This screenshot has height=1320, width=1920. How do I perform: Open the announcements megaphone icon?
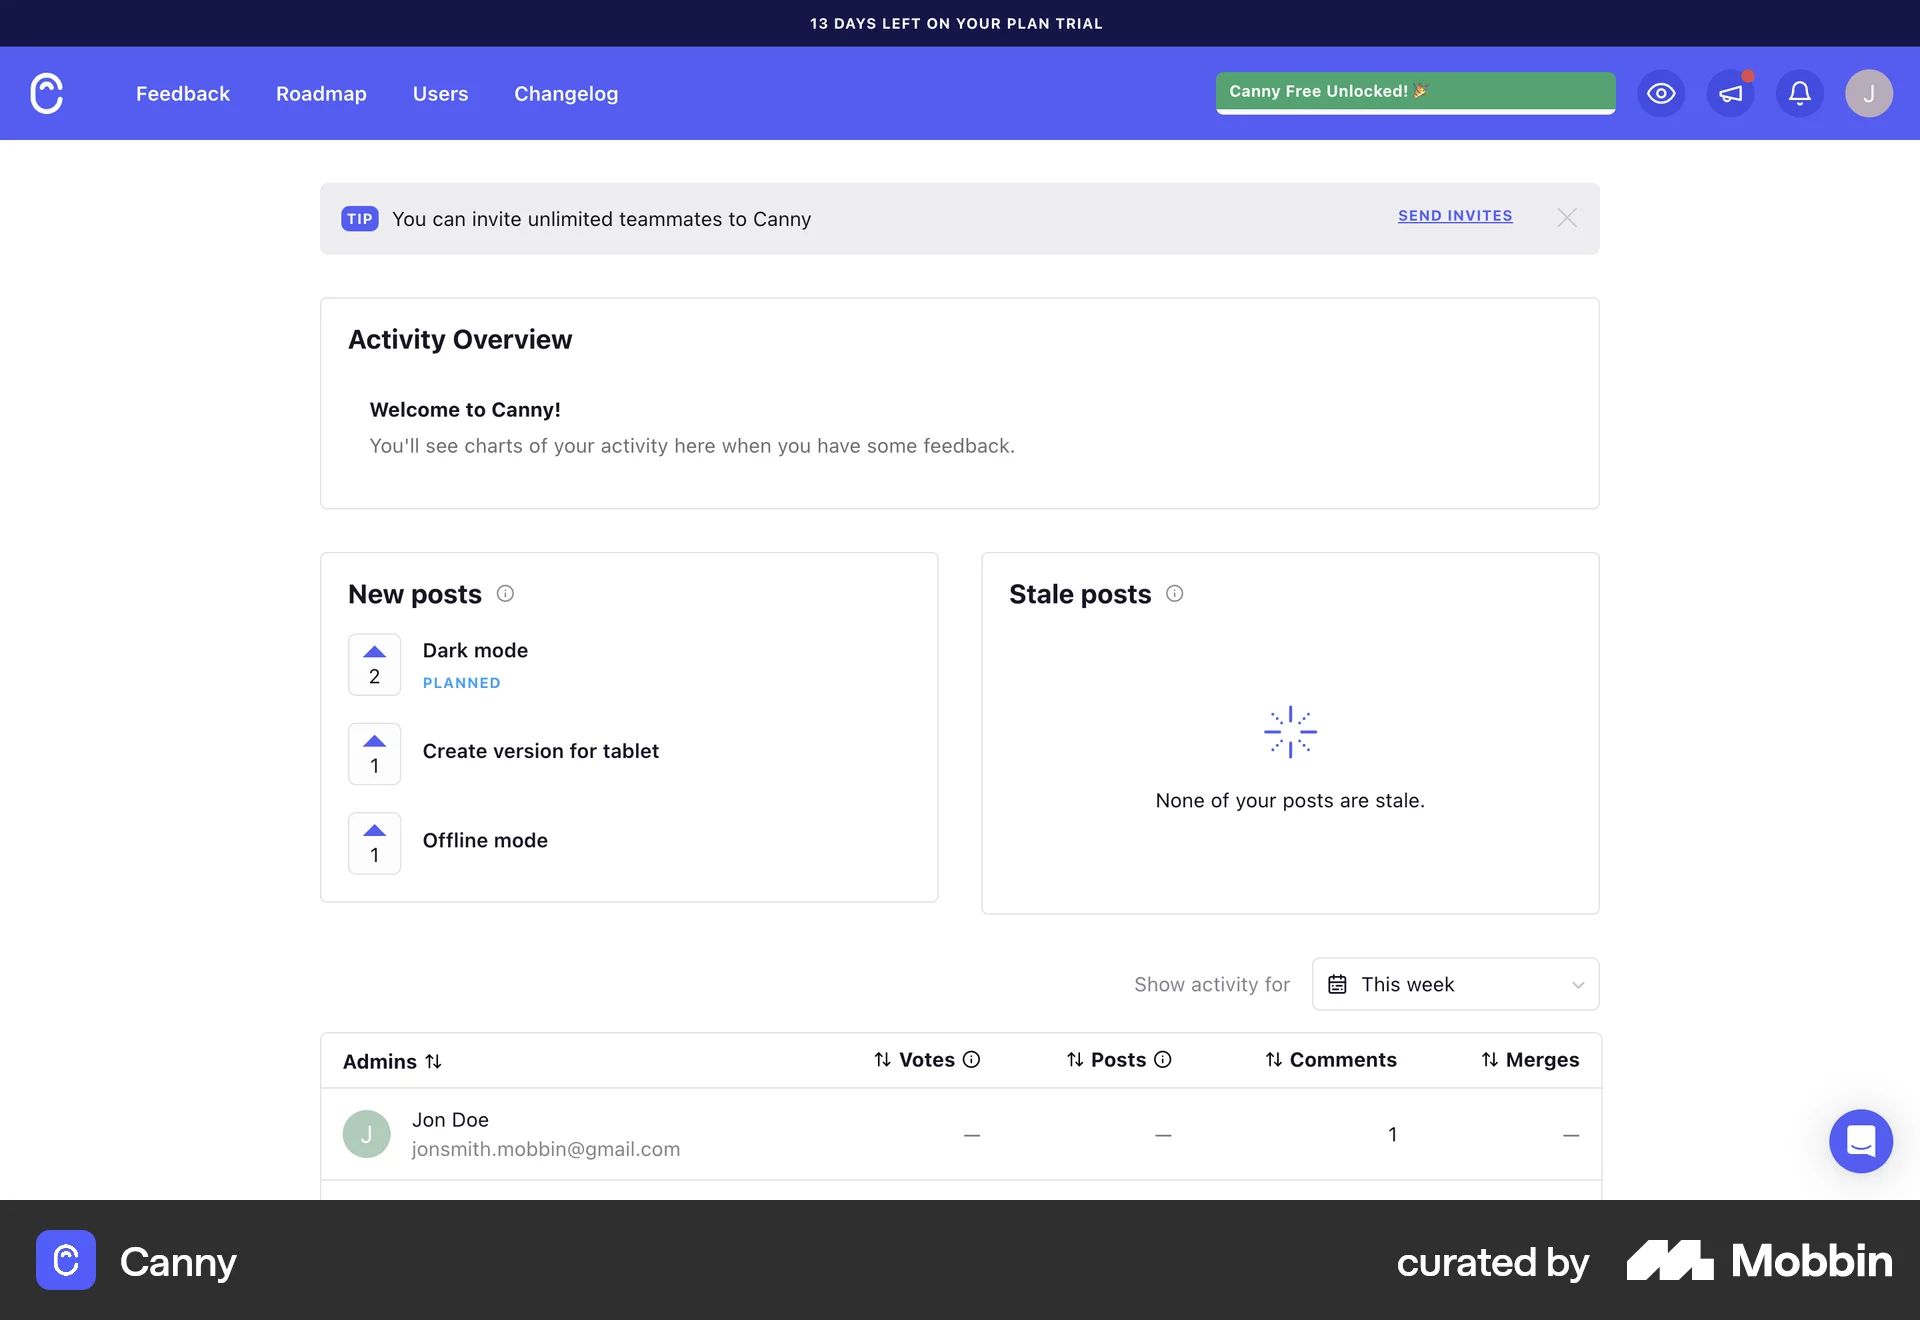[1730, 93]
